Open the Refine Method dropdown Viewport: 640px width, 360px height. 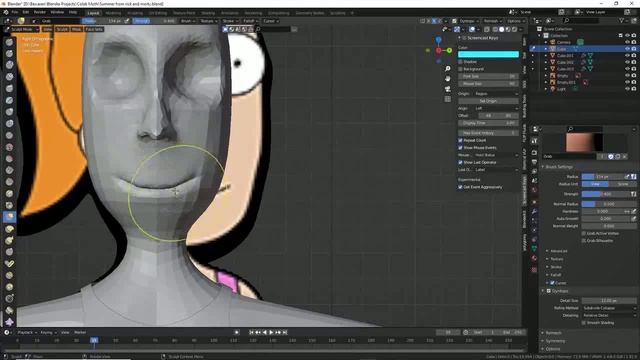click(x=609, y=308)
